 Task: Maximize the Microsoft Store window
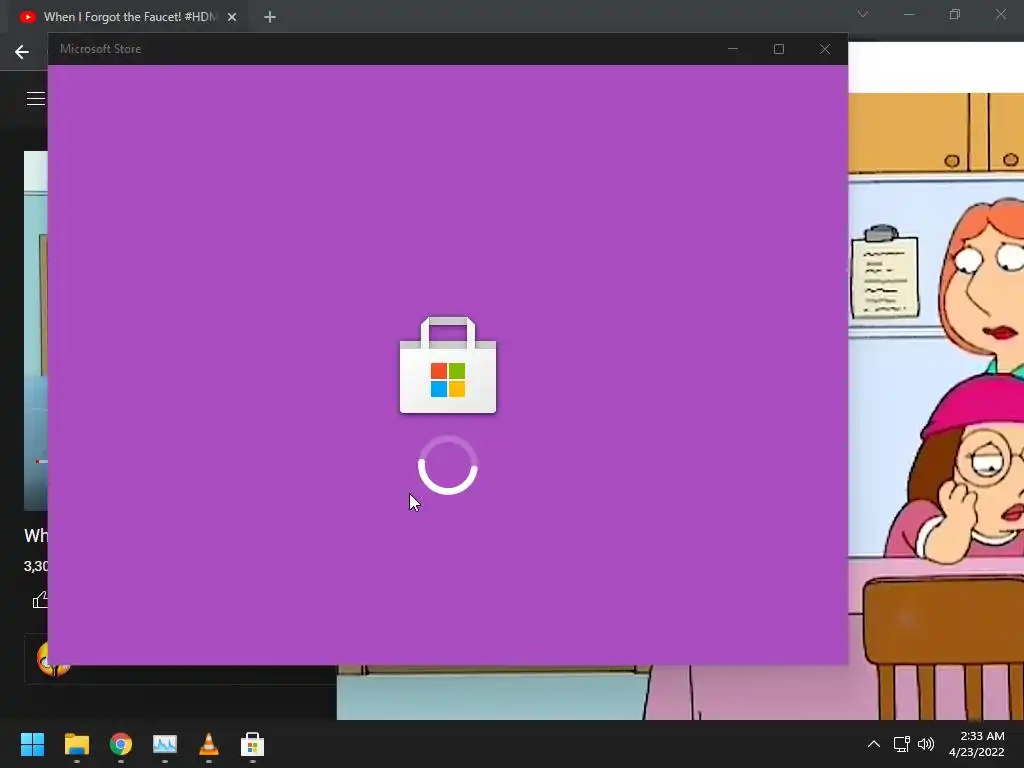778,49
